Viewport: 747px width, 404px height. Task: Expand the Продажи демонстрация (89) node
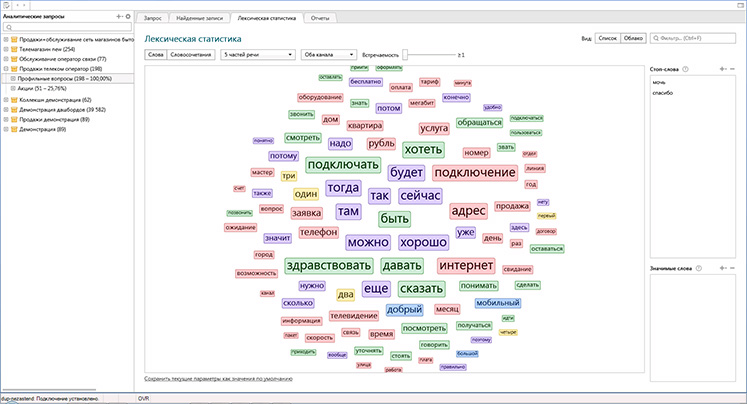click(x=6, y=120)
